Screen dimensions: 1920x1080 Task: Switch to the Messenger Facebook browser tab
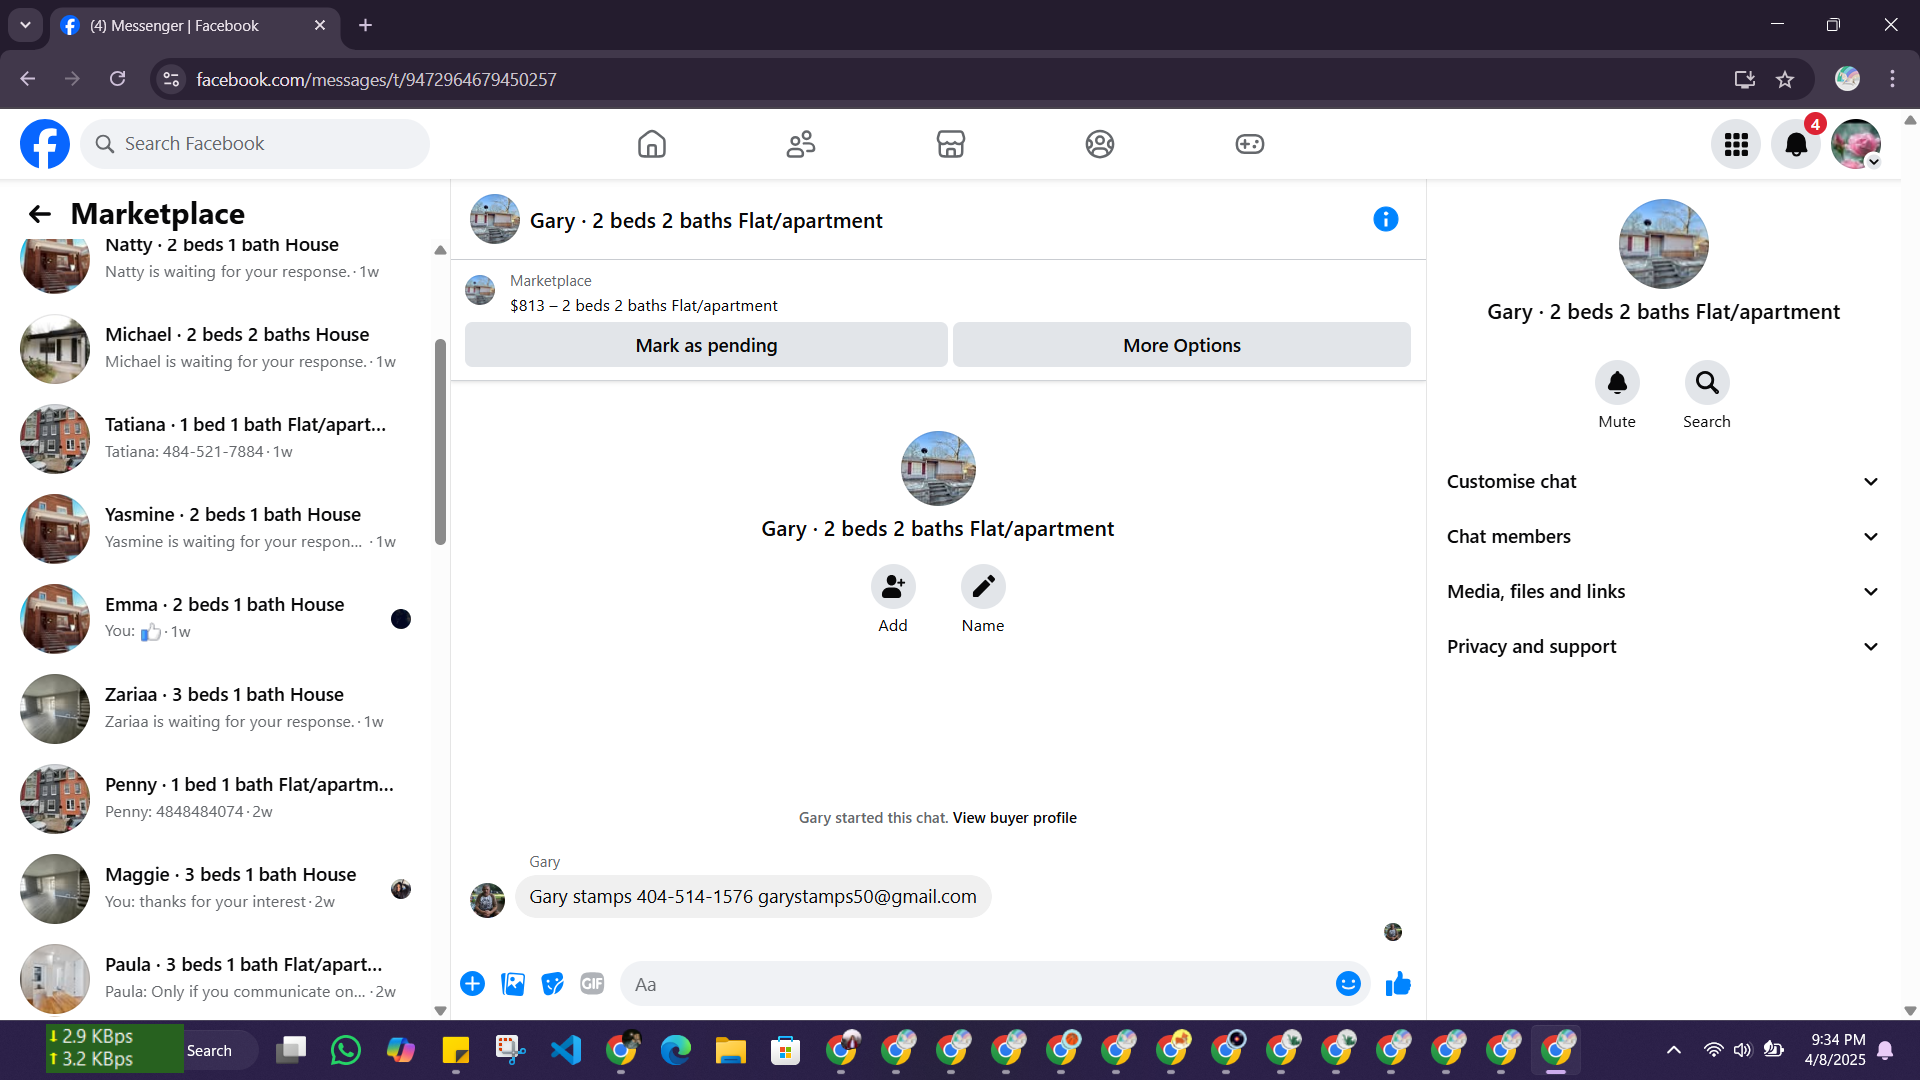[175, 26]
